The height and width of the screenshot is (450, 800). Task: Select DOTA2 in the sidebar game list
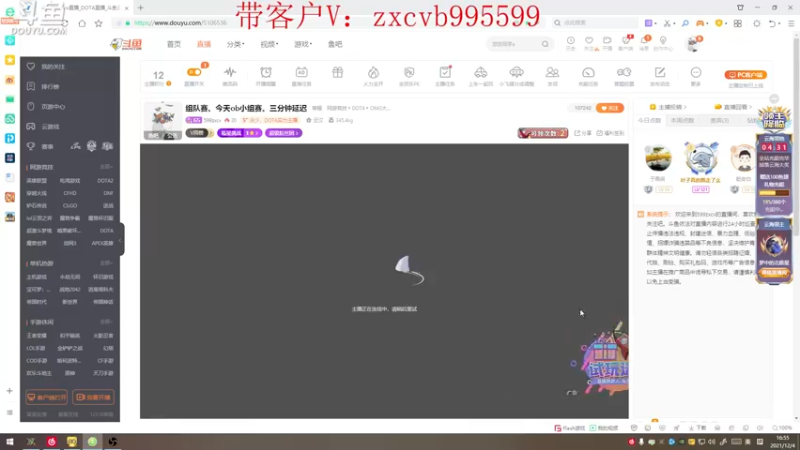click(x=105, y=181)
